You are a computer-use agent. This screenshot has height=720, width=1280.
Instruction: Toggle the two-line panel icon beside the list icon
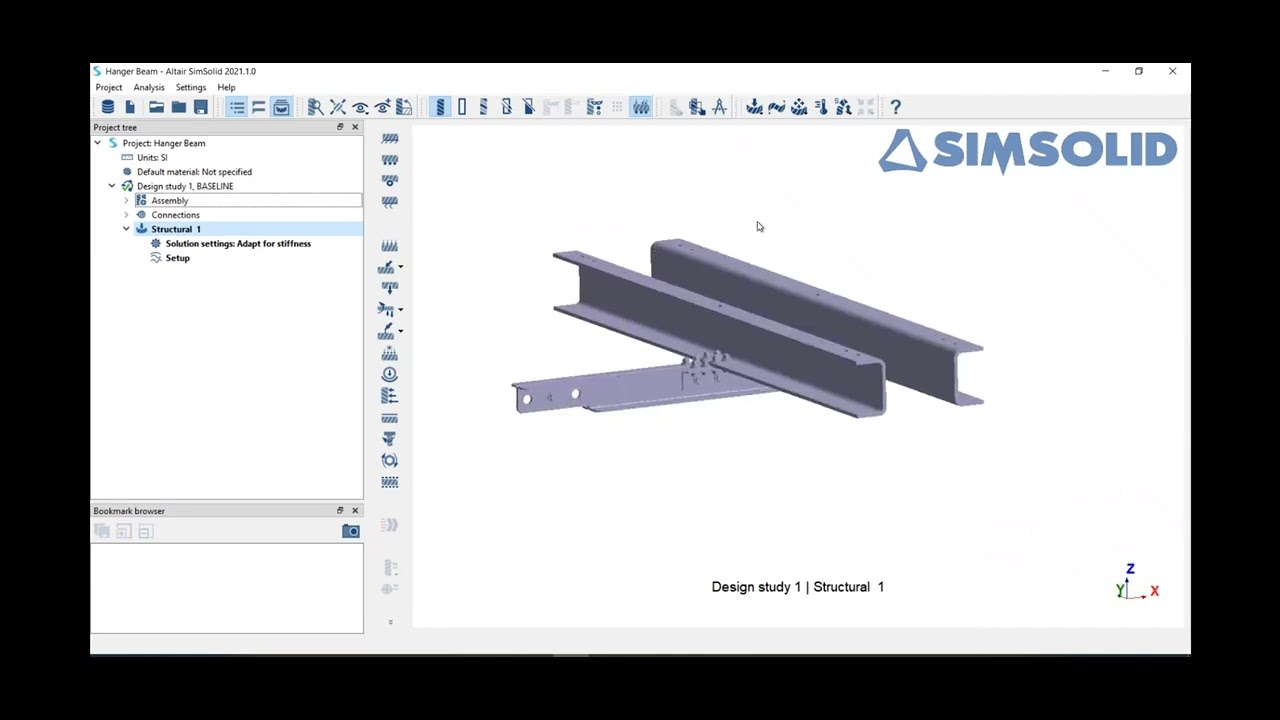pyautogui.click(x=259, y=107)
